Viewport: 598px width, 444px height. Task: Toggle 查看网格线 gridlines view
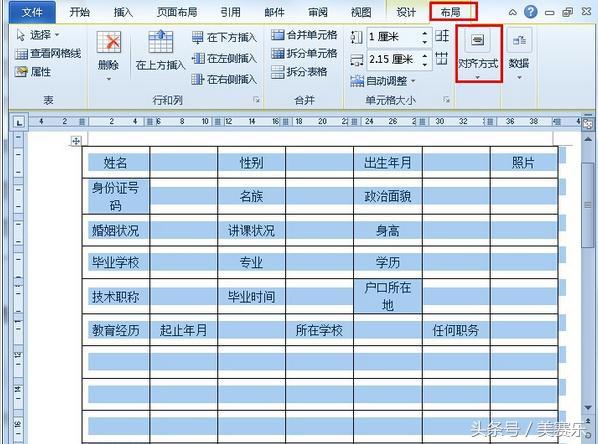pos(48,53)
